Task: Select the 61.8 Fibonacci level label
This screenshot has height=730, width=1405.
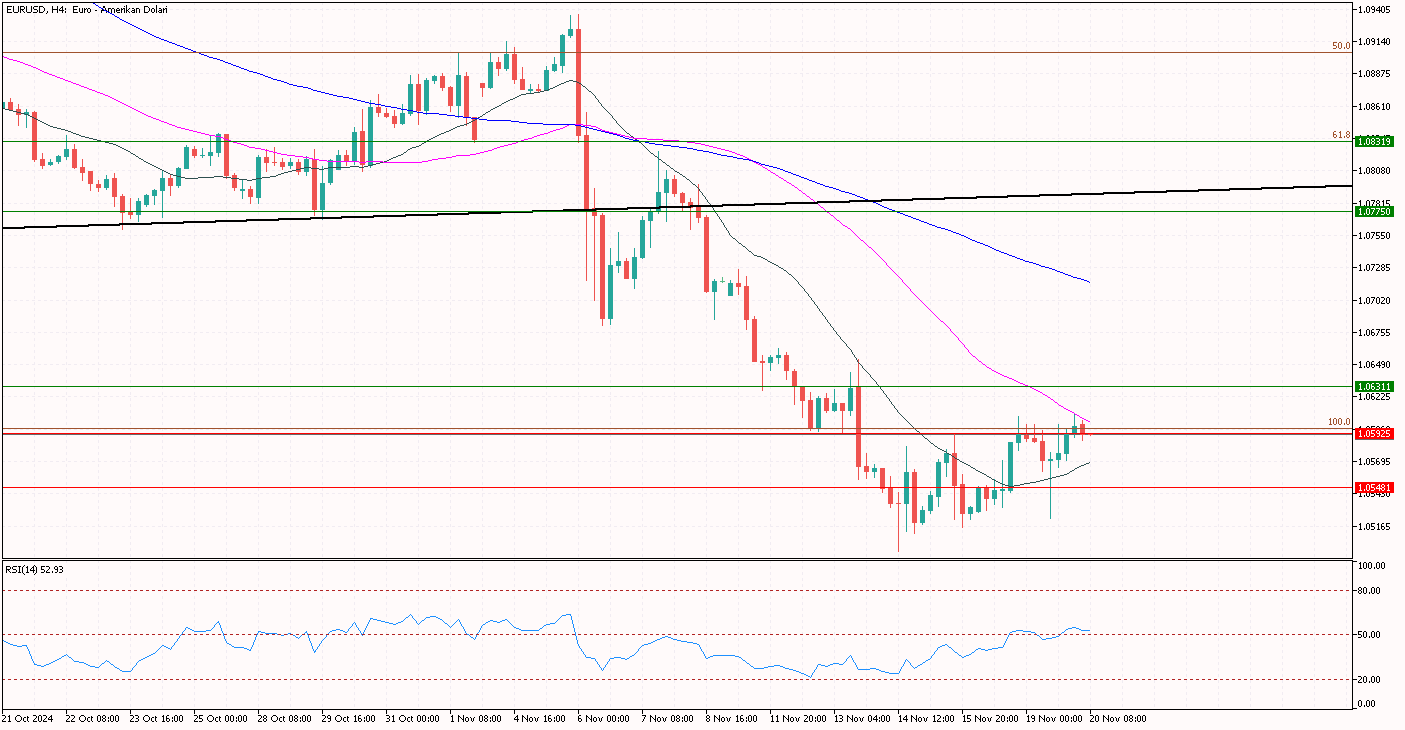Action: coord(1340,135)
